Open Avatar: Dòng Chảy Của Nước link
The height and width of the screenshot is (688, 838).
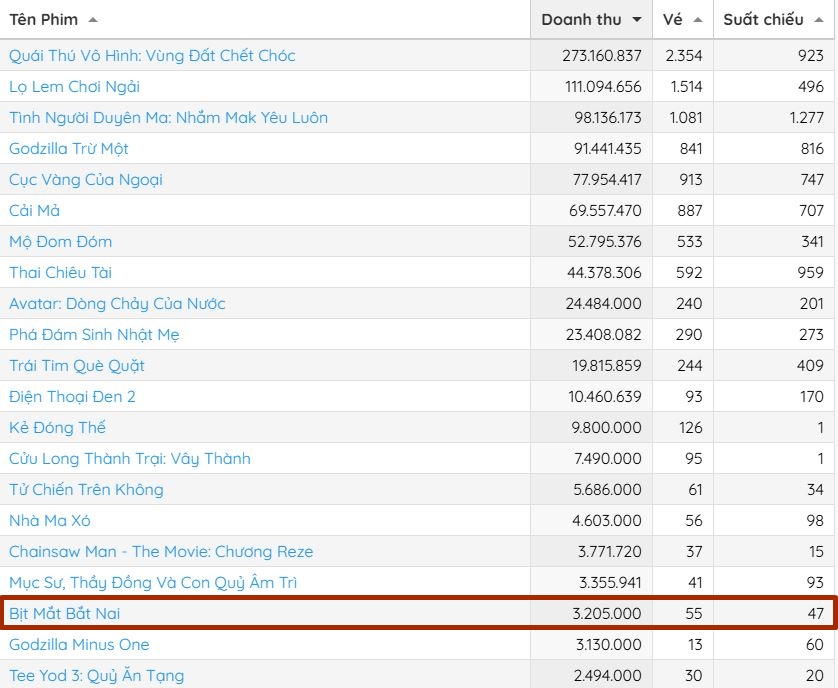pos(117,304)
